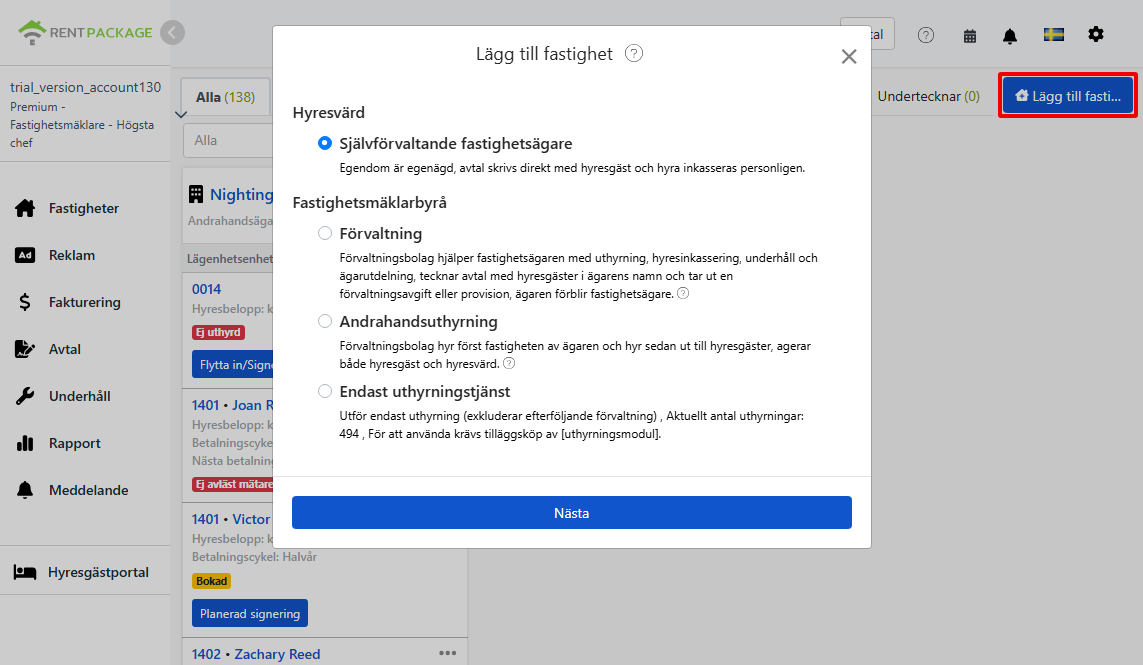Screen dimensions: 1143x665
Task: Open Hyresgästportal in the sidebar
Action: click(98, 572)
